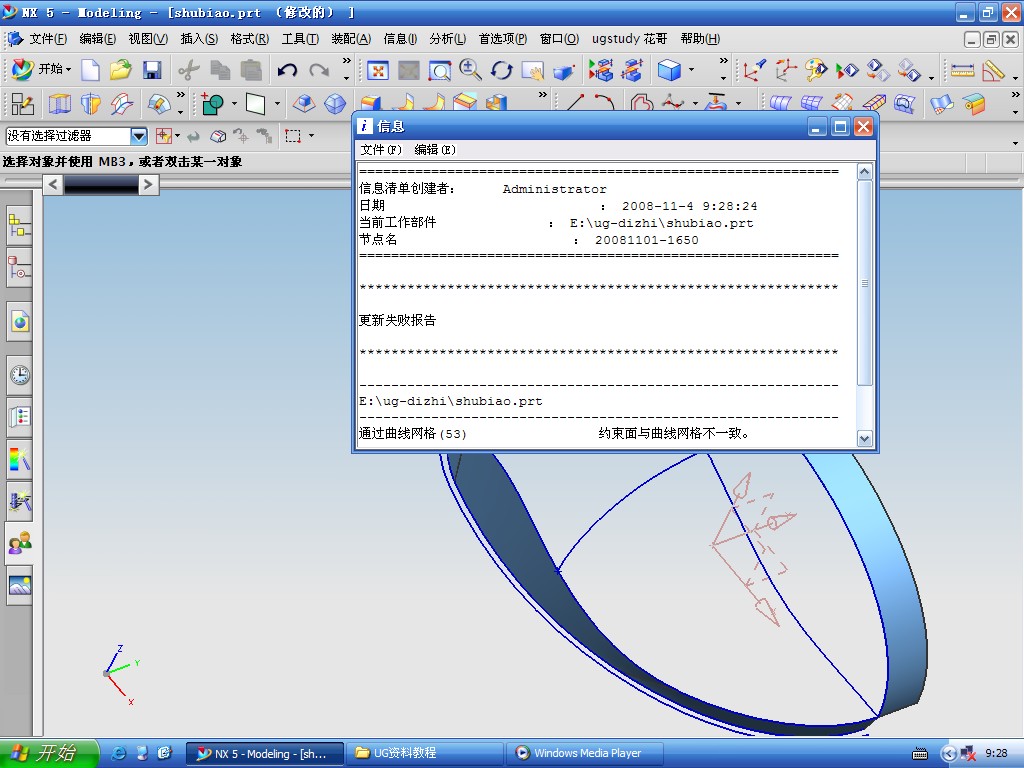This screenshot has width=1024, height=768.
Task: Select the Zoom window magnifier icon
Action: pyautogui.click(x=440, y=70)
